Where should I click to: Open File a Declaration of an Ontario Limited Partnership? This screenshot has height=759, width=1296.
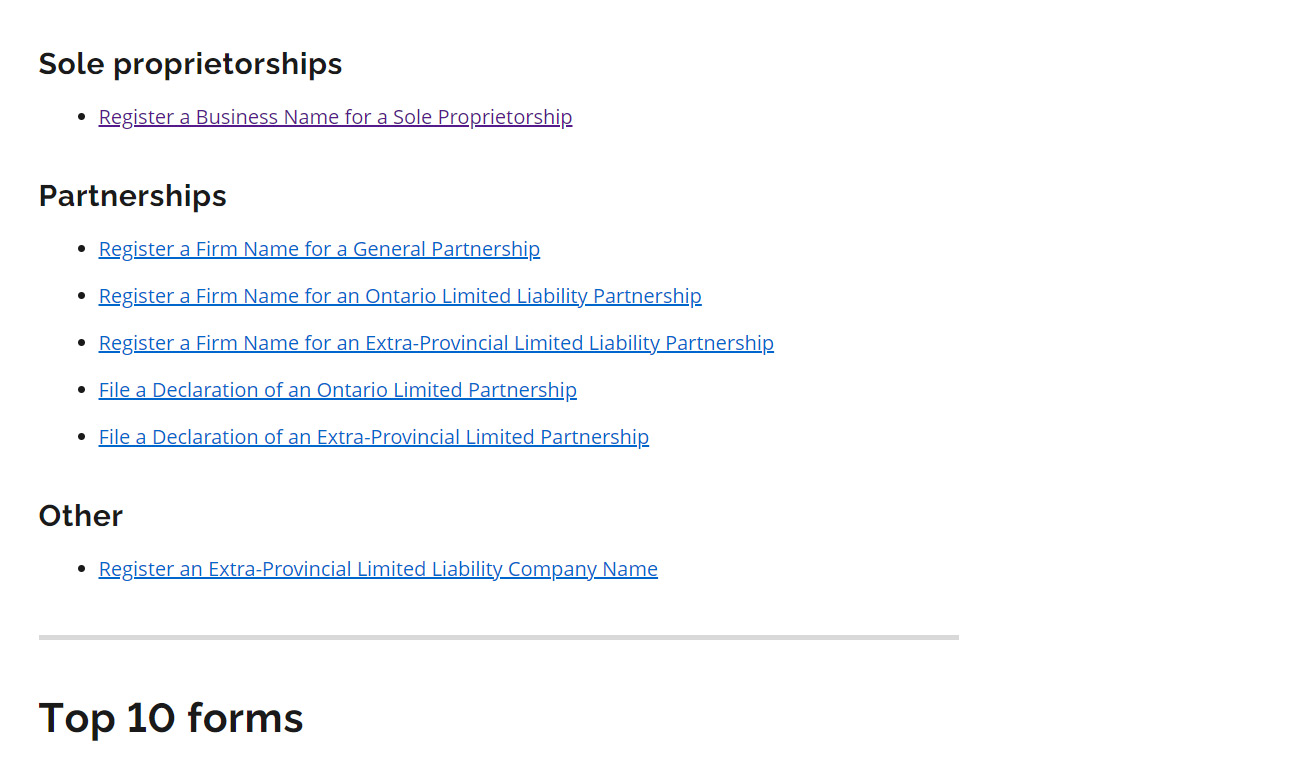pos(338,390)
